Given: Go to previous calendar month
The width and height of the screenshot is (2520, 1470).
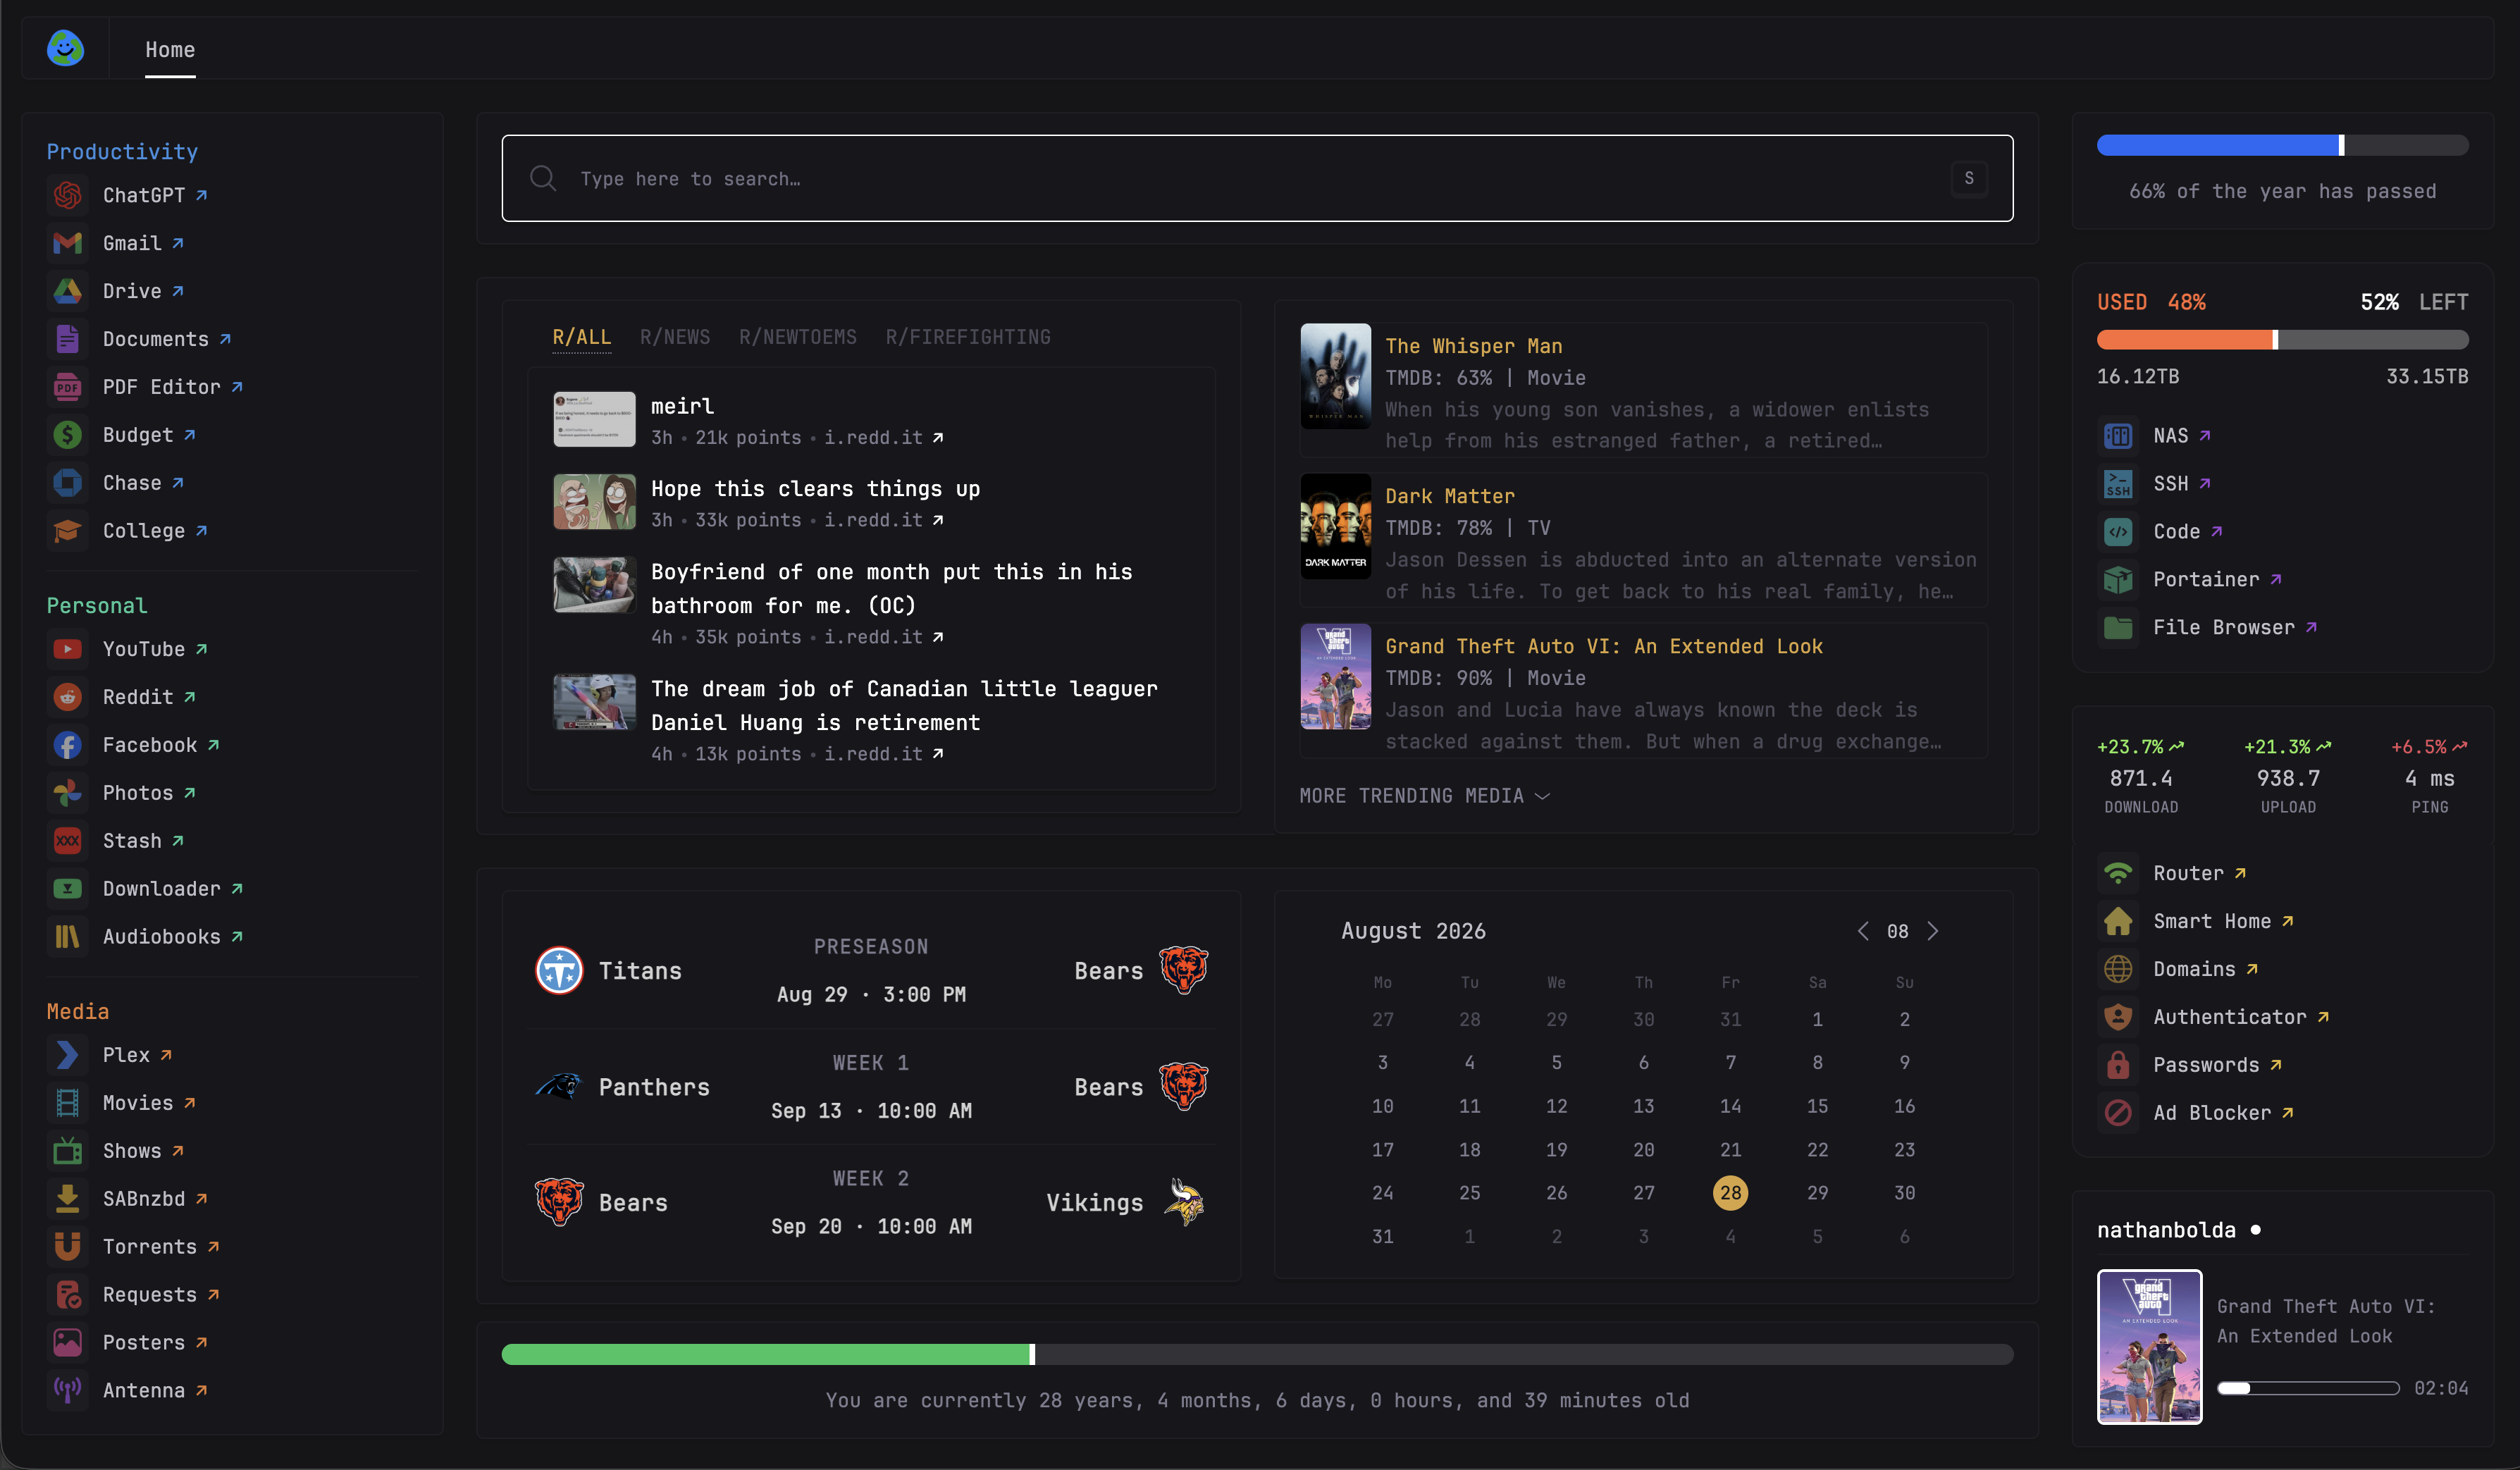Looking at the screenshot, I should tap(1863, 931).
